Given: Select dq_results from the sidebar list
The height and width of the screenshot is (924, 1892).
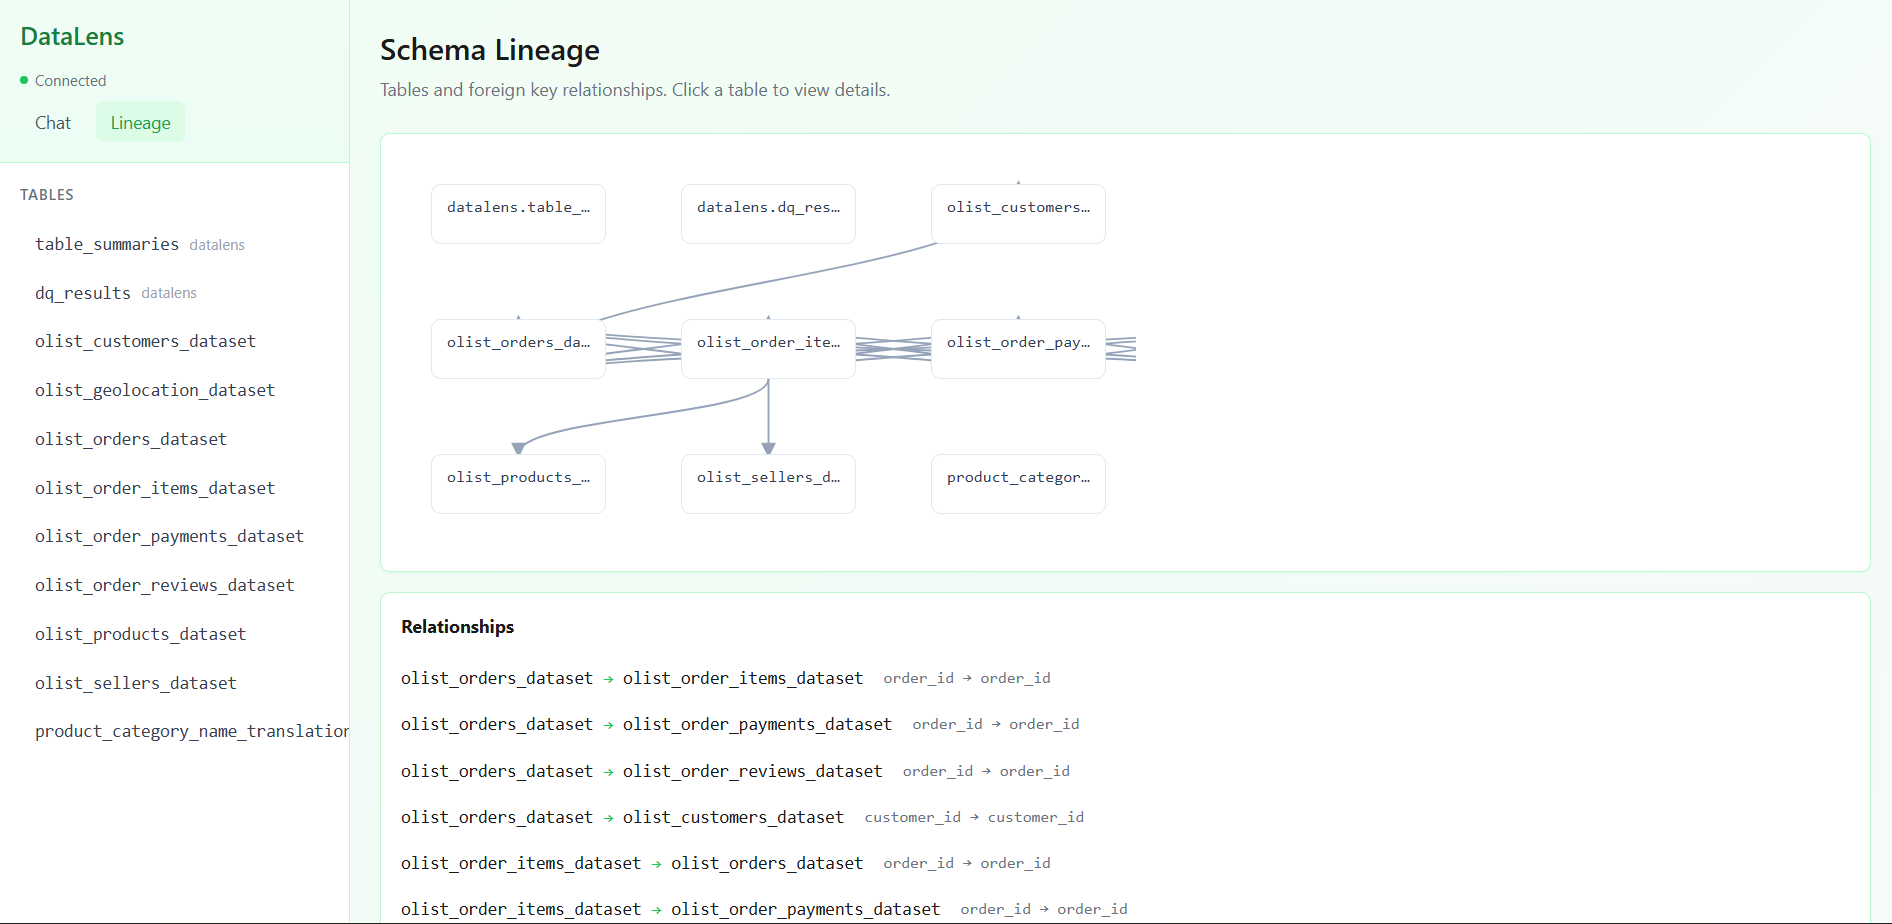Looking at the screenshot, I should tap(82, 292).
